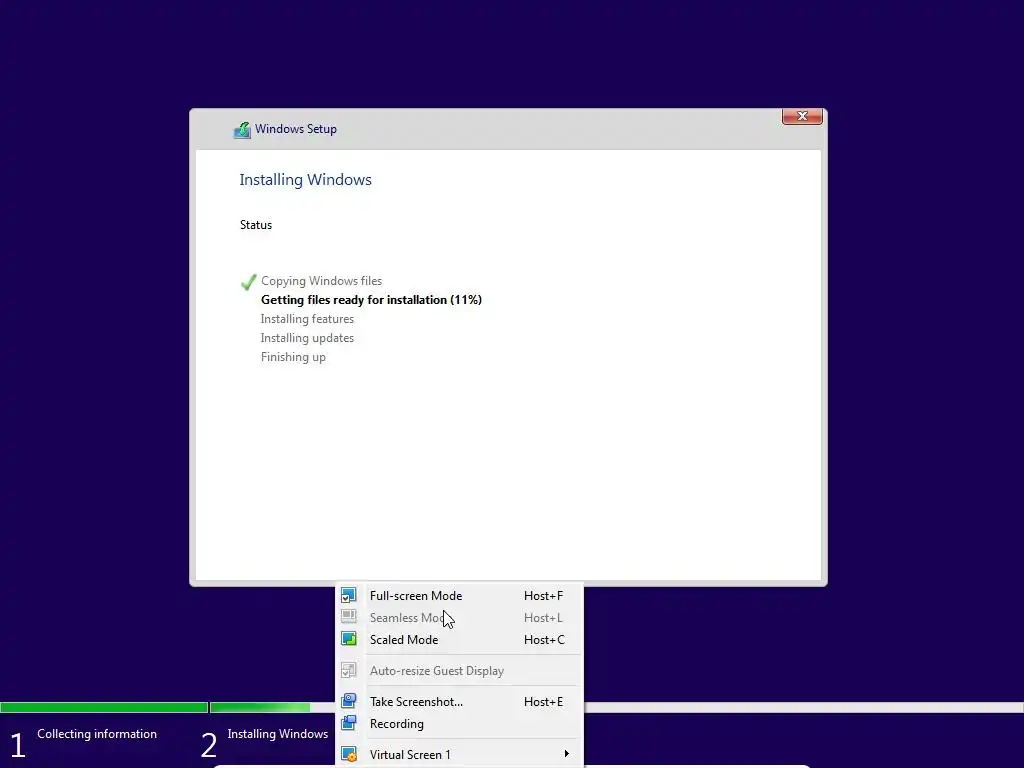Click the Take Screenshot camera icon
This screenshot has height=768, width=1024.
click(349, 701)
